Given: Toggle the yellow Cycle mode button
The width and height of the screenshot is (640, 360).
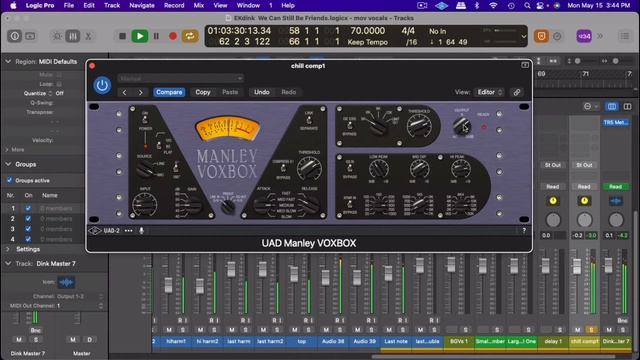Looking at the screenshot, I should [190, 36].
